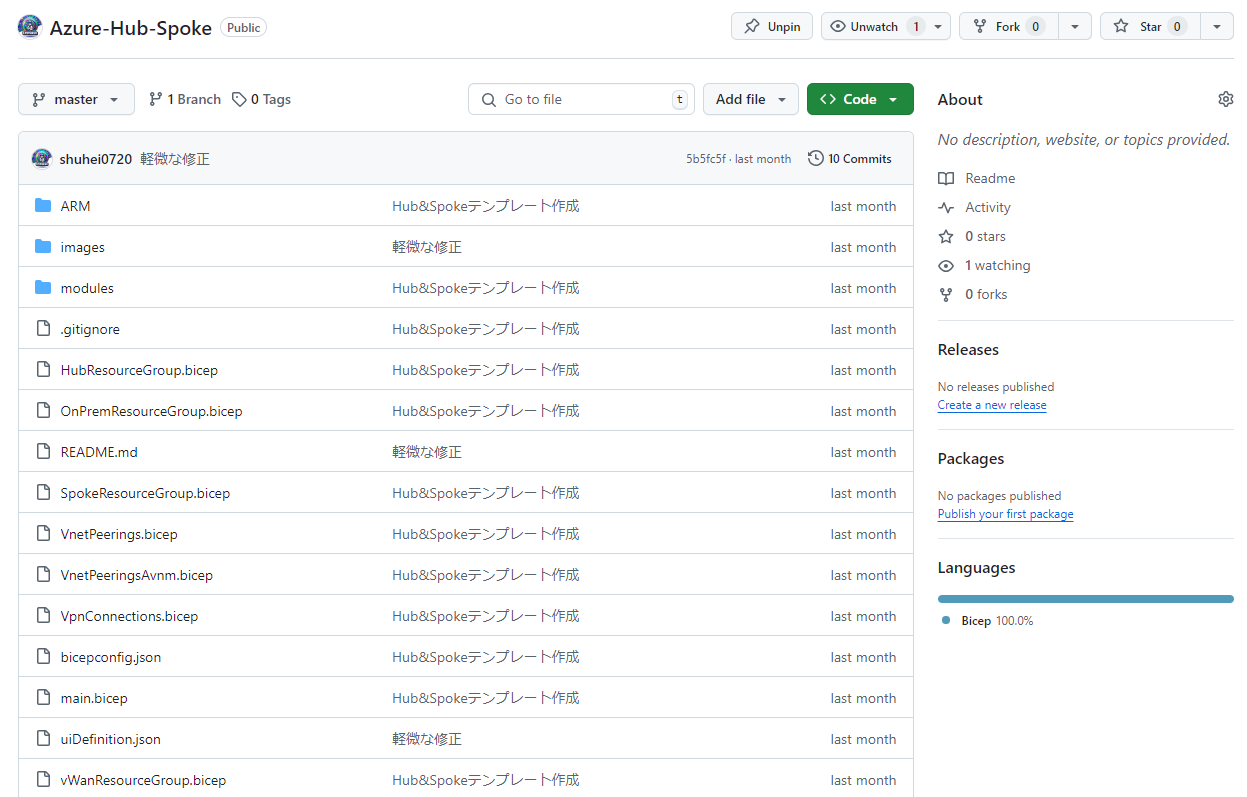The height and width of the screenshot is (797, 1247).
Task: Open the uiDefinition.json file
Action: coord(110,739)
